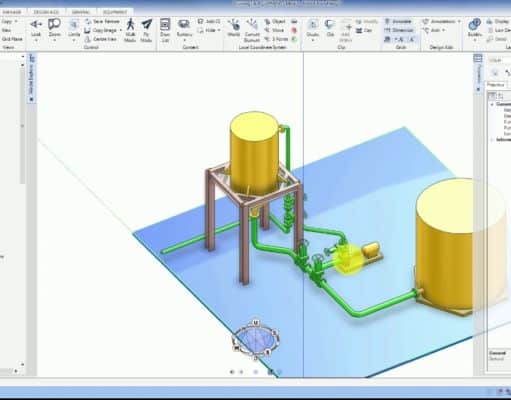This screenshot has width=511, height=400.
Task: Switch to the third ribbon tab
Action: (x=81, y=12)
